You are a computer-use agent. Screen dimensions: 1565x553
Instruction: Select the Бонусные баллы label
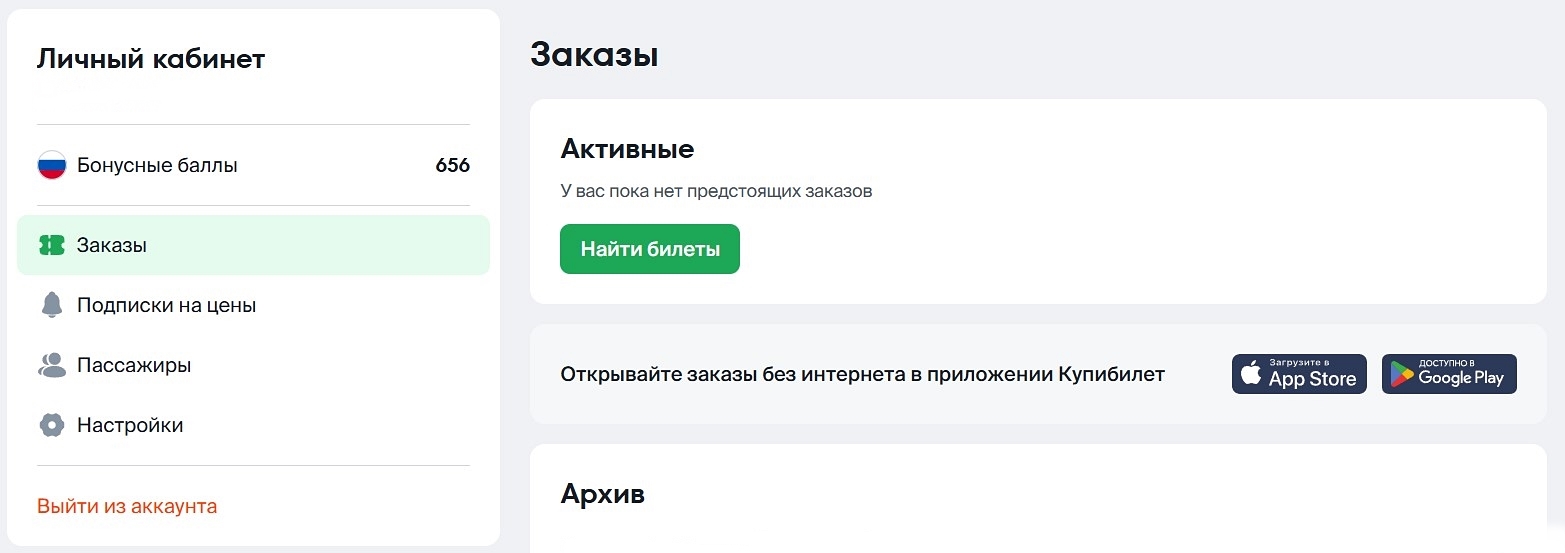coord(157,166)
